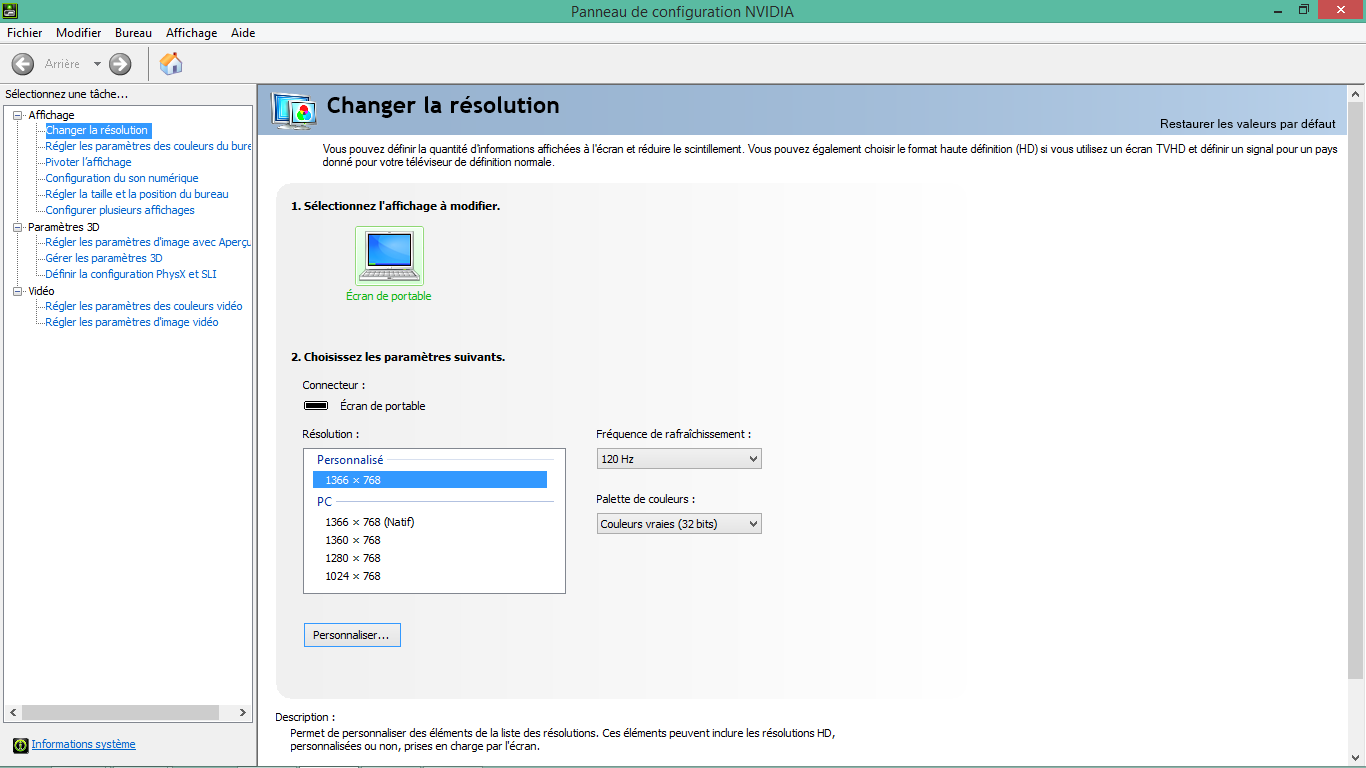The height and width of the screenshot is (768, 1366).
Task: Go to the Home page icon
Action: [x=171, y=64]
